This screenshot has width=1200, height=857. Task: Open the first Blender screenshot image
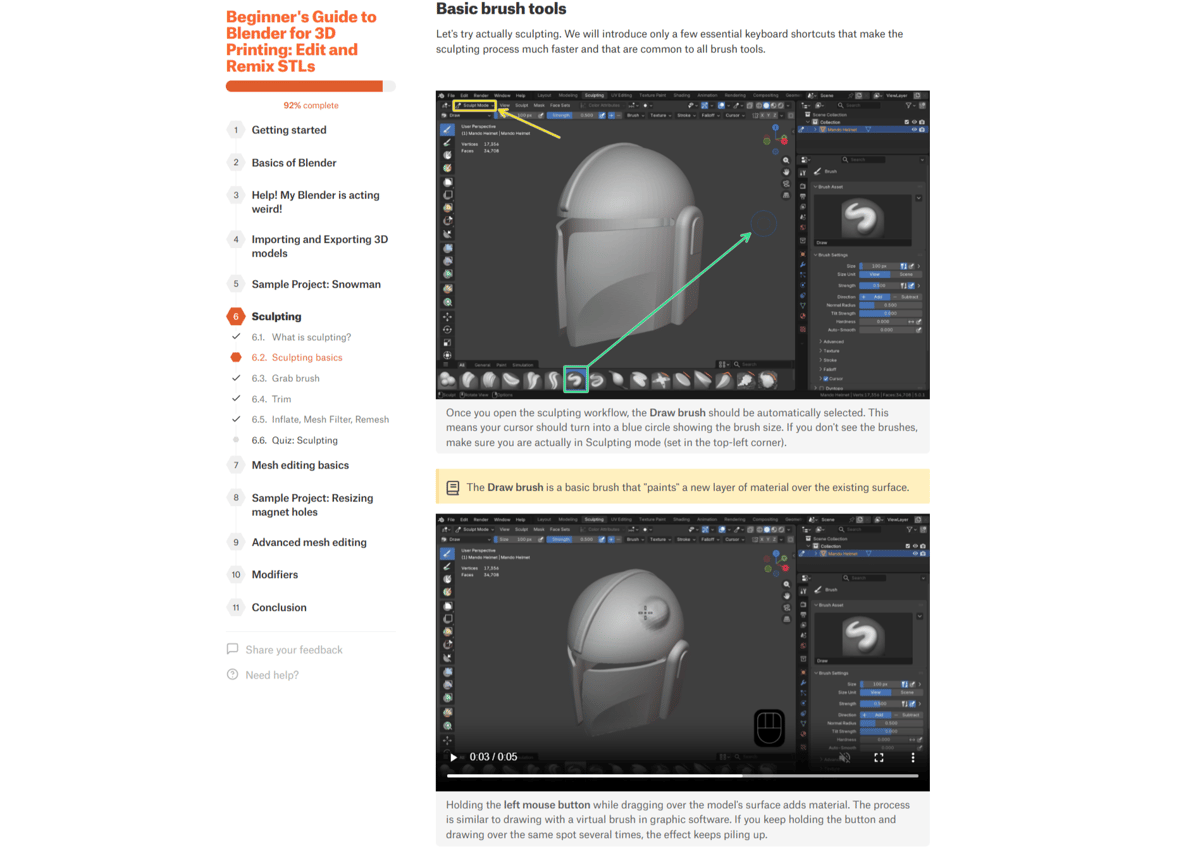[x=682, y=245]
